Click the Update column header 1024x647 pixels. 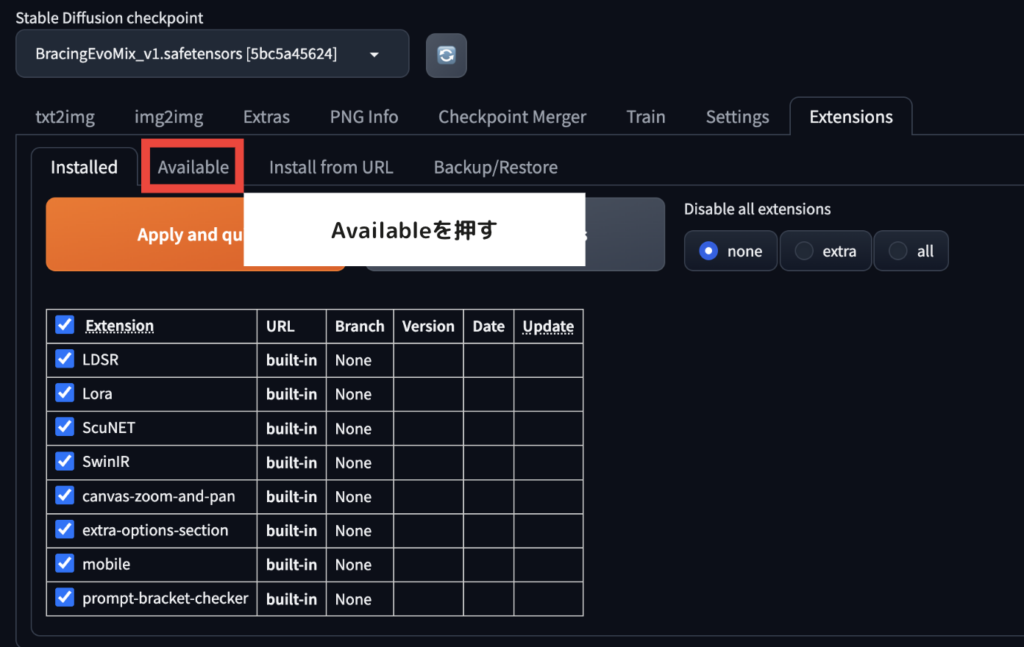pyautogui.click(x=548, y=326)
